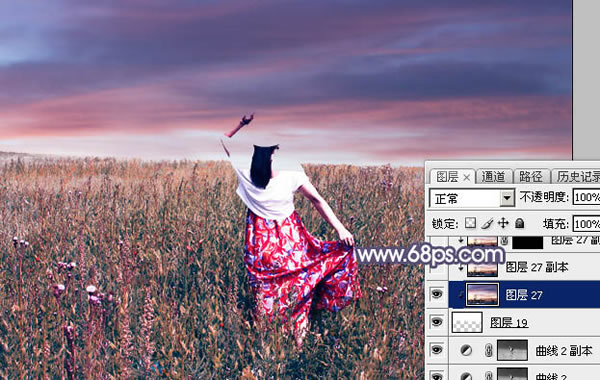Click the lock image pixels brush icon
Viewport: 600px width, 380px height.
coord(487,223)
